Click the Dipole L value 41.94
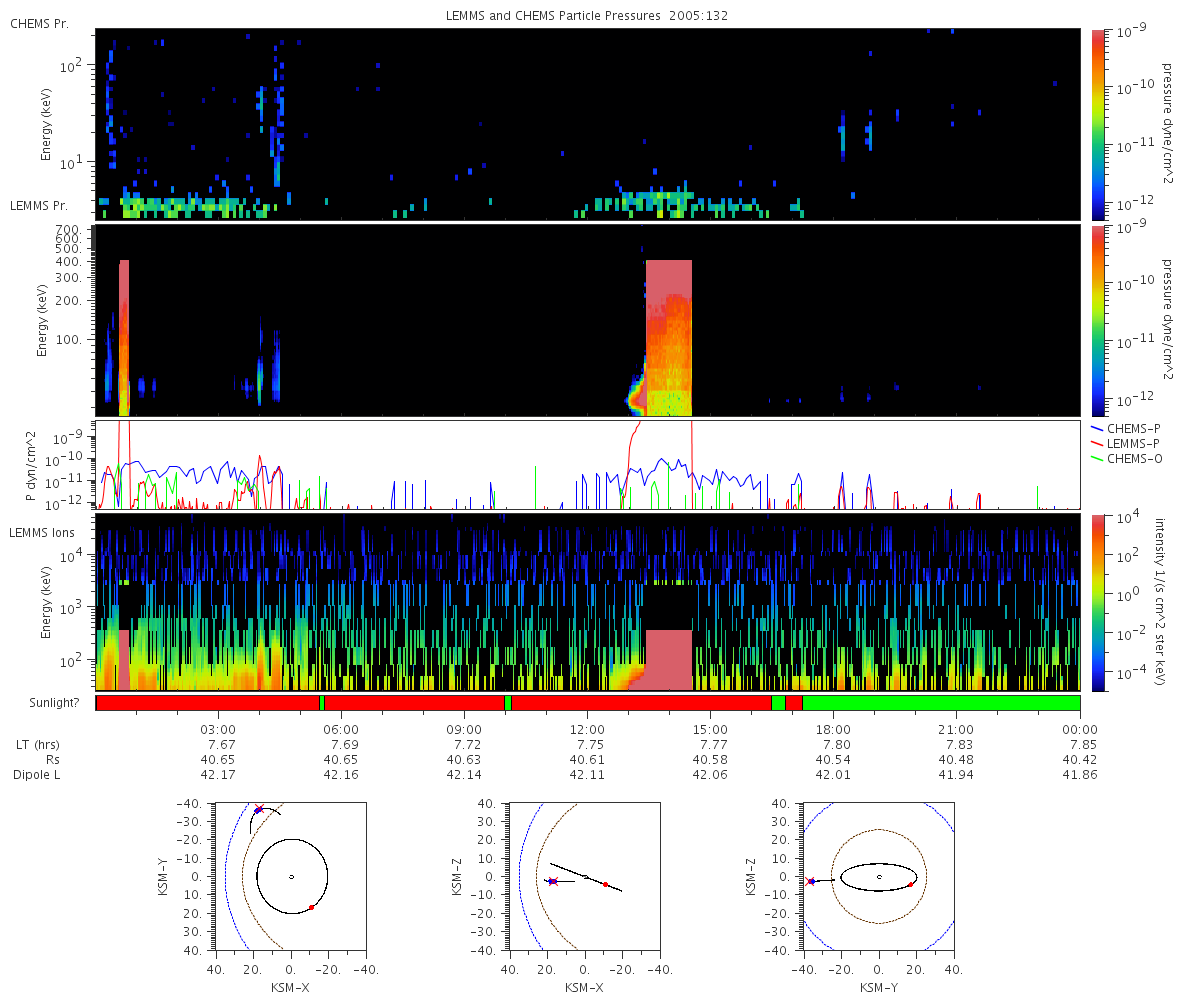This screenshot has width=1200, height=1000. [x=957, y=775]
